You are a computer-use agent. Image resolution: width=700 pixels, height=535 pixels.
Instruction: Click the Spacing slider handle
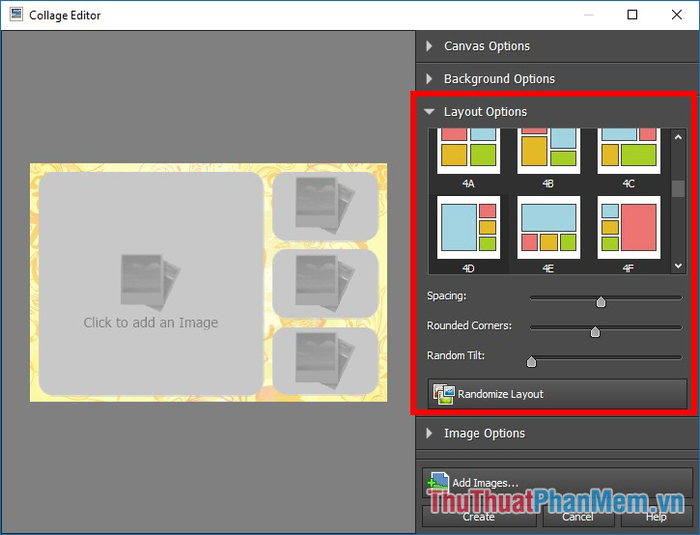tap(601, 302)
